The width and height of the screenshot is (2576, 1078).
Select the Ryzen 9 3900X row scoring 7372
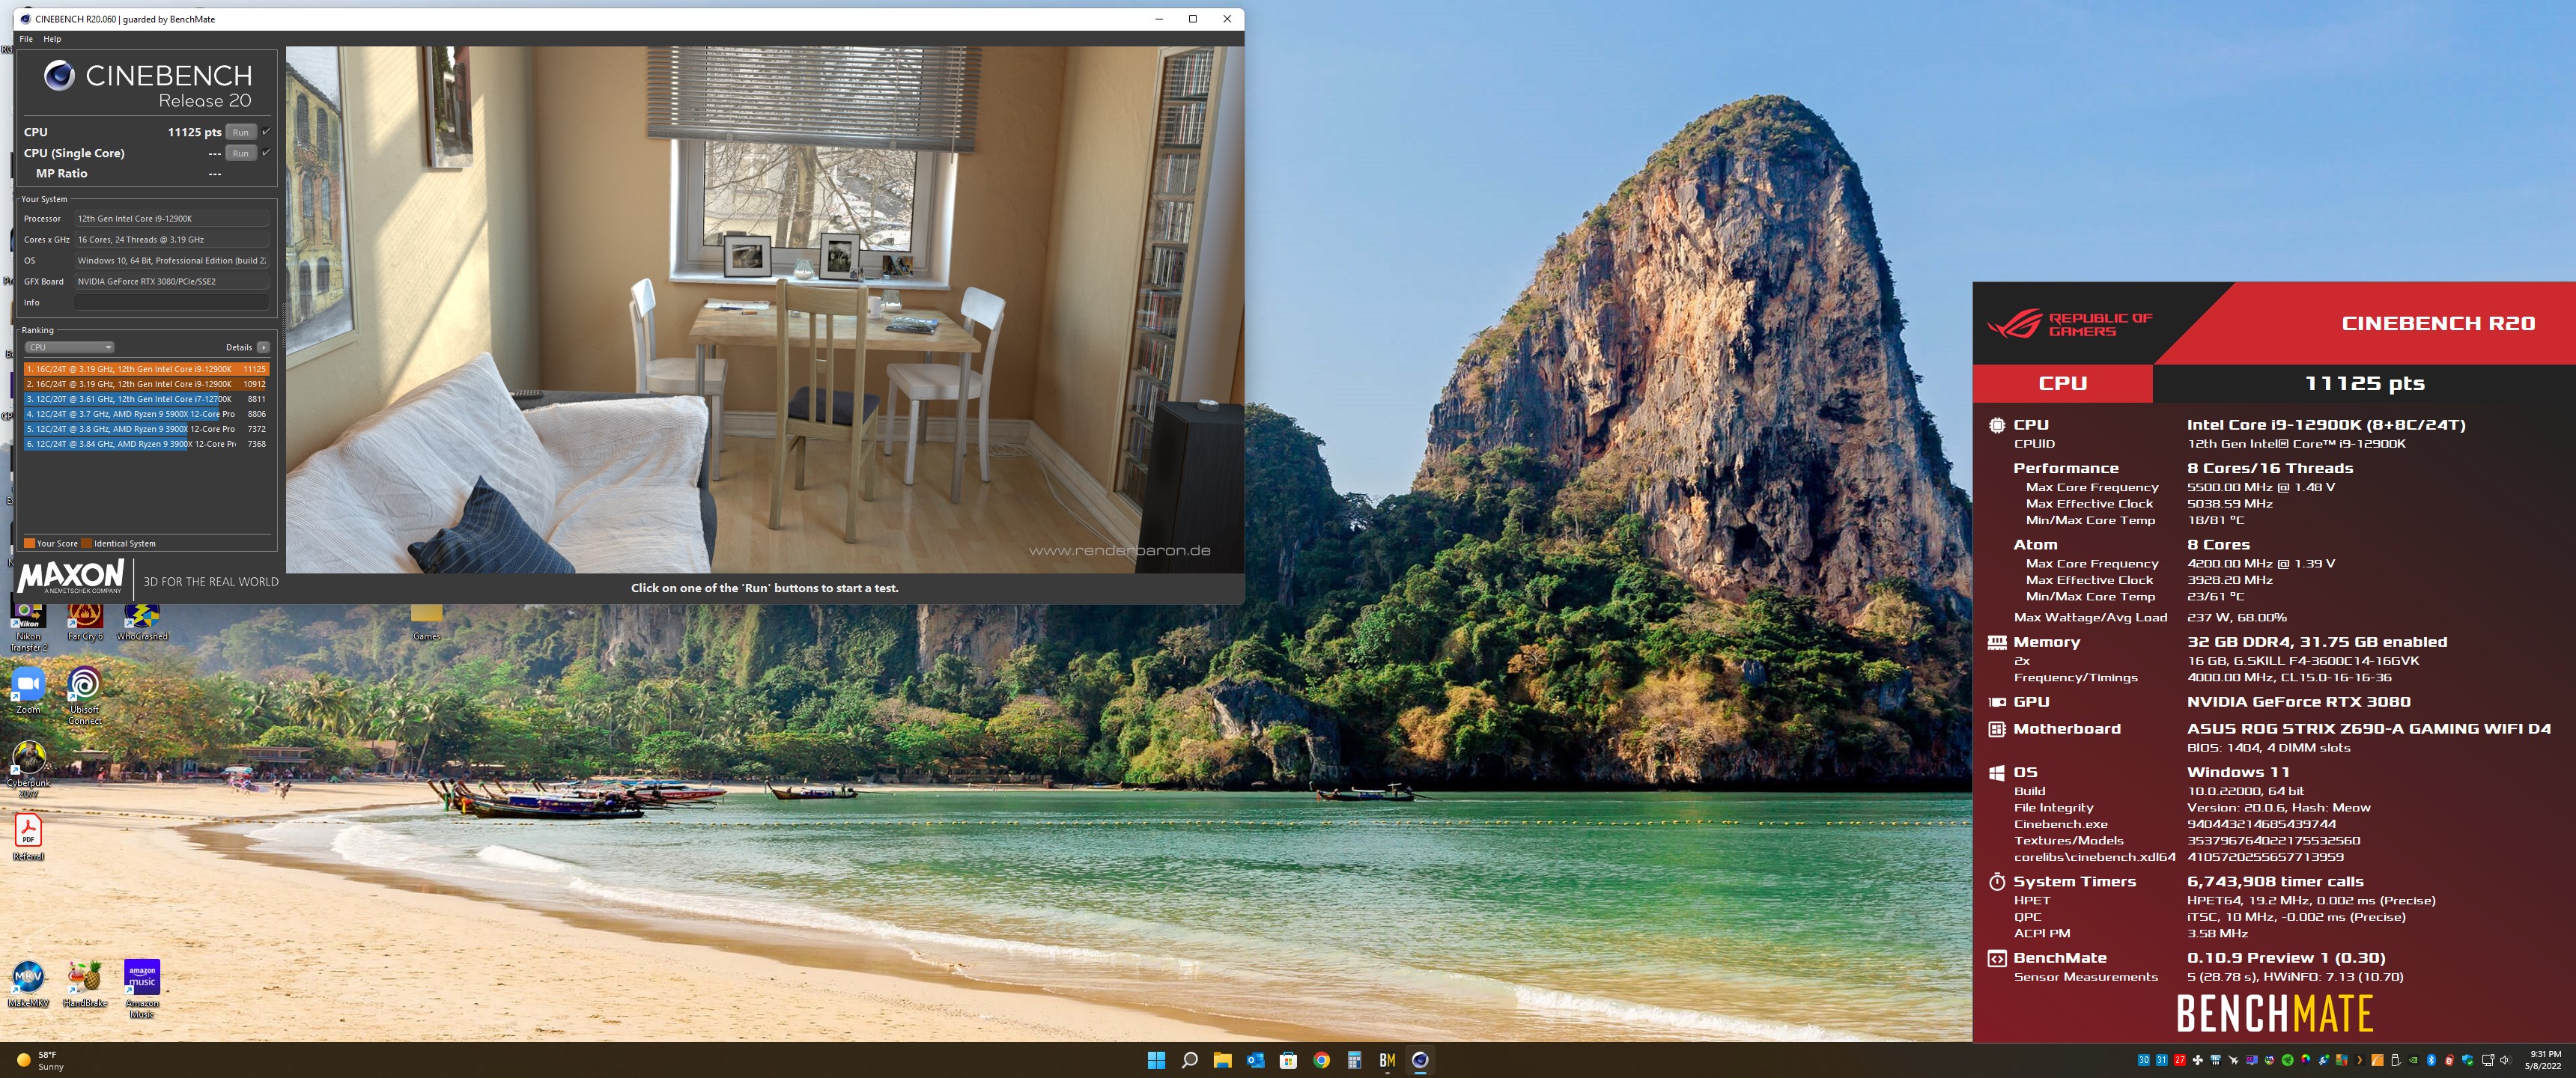coord(146,429)
